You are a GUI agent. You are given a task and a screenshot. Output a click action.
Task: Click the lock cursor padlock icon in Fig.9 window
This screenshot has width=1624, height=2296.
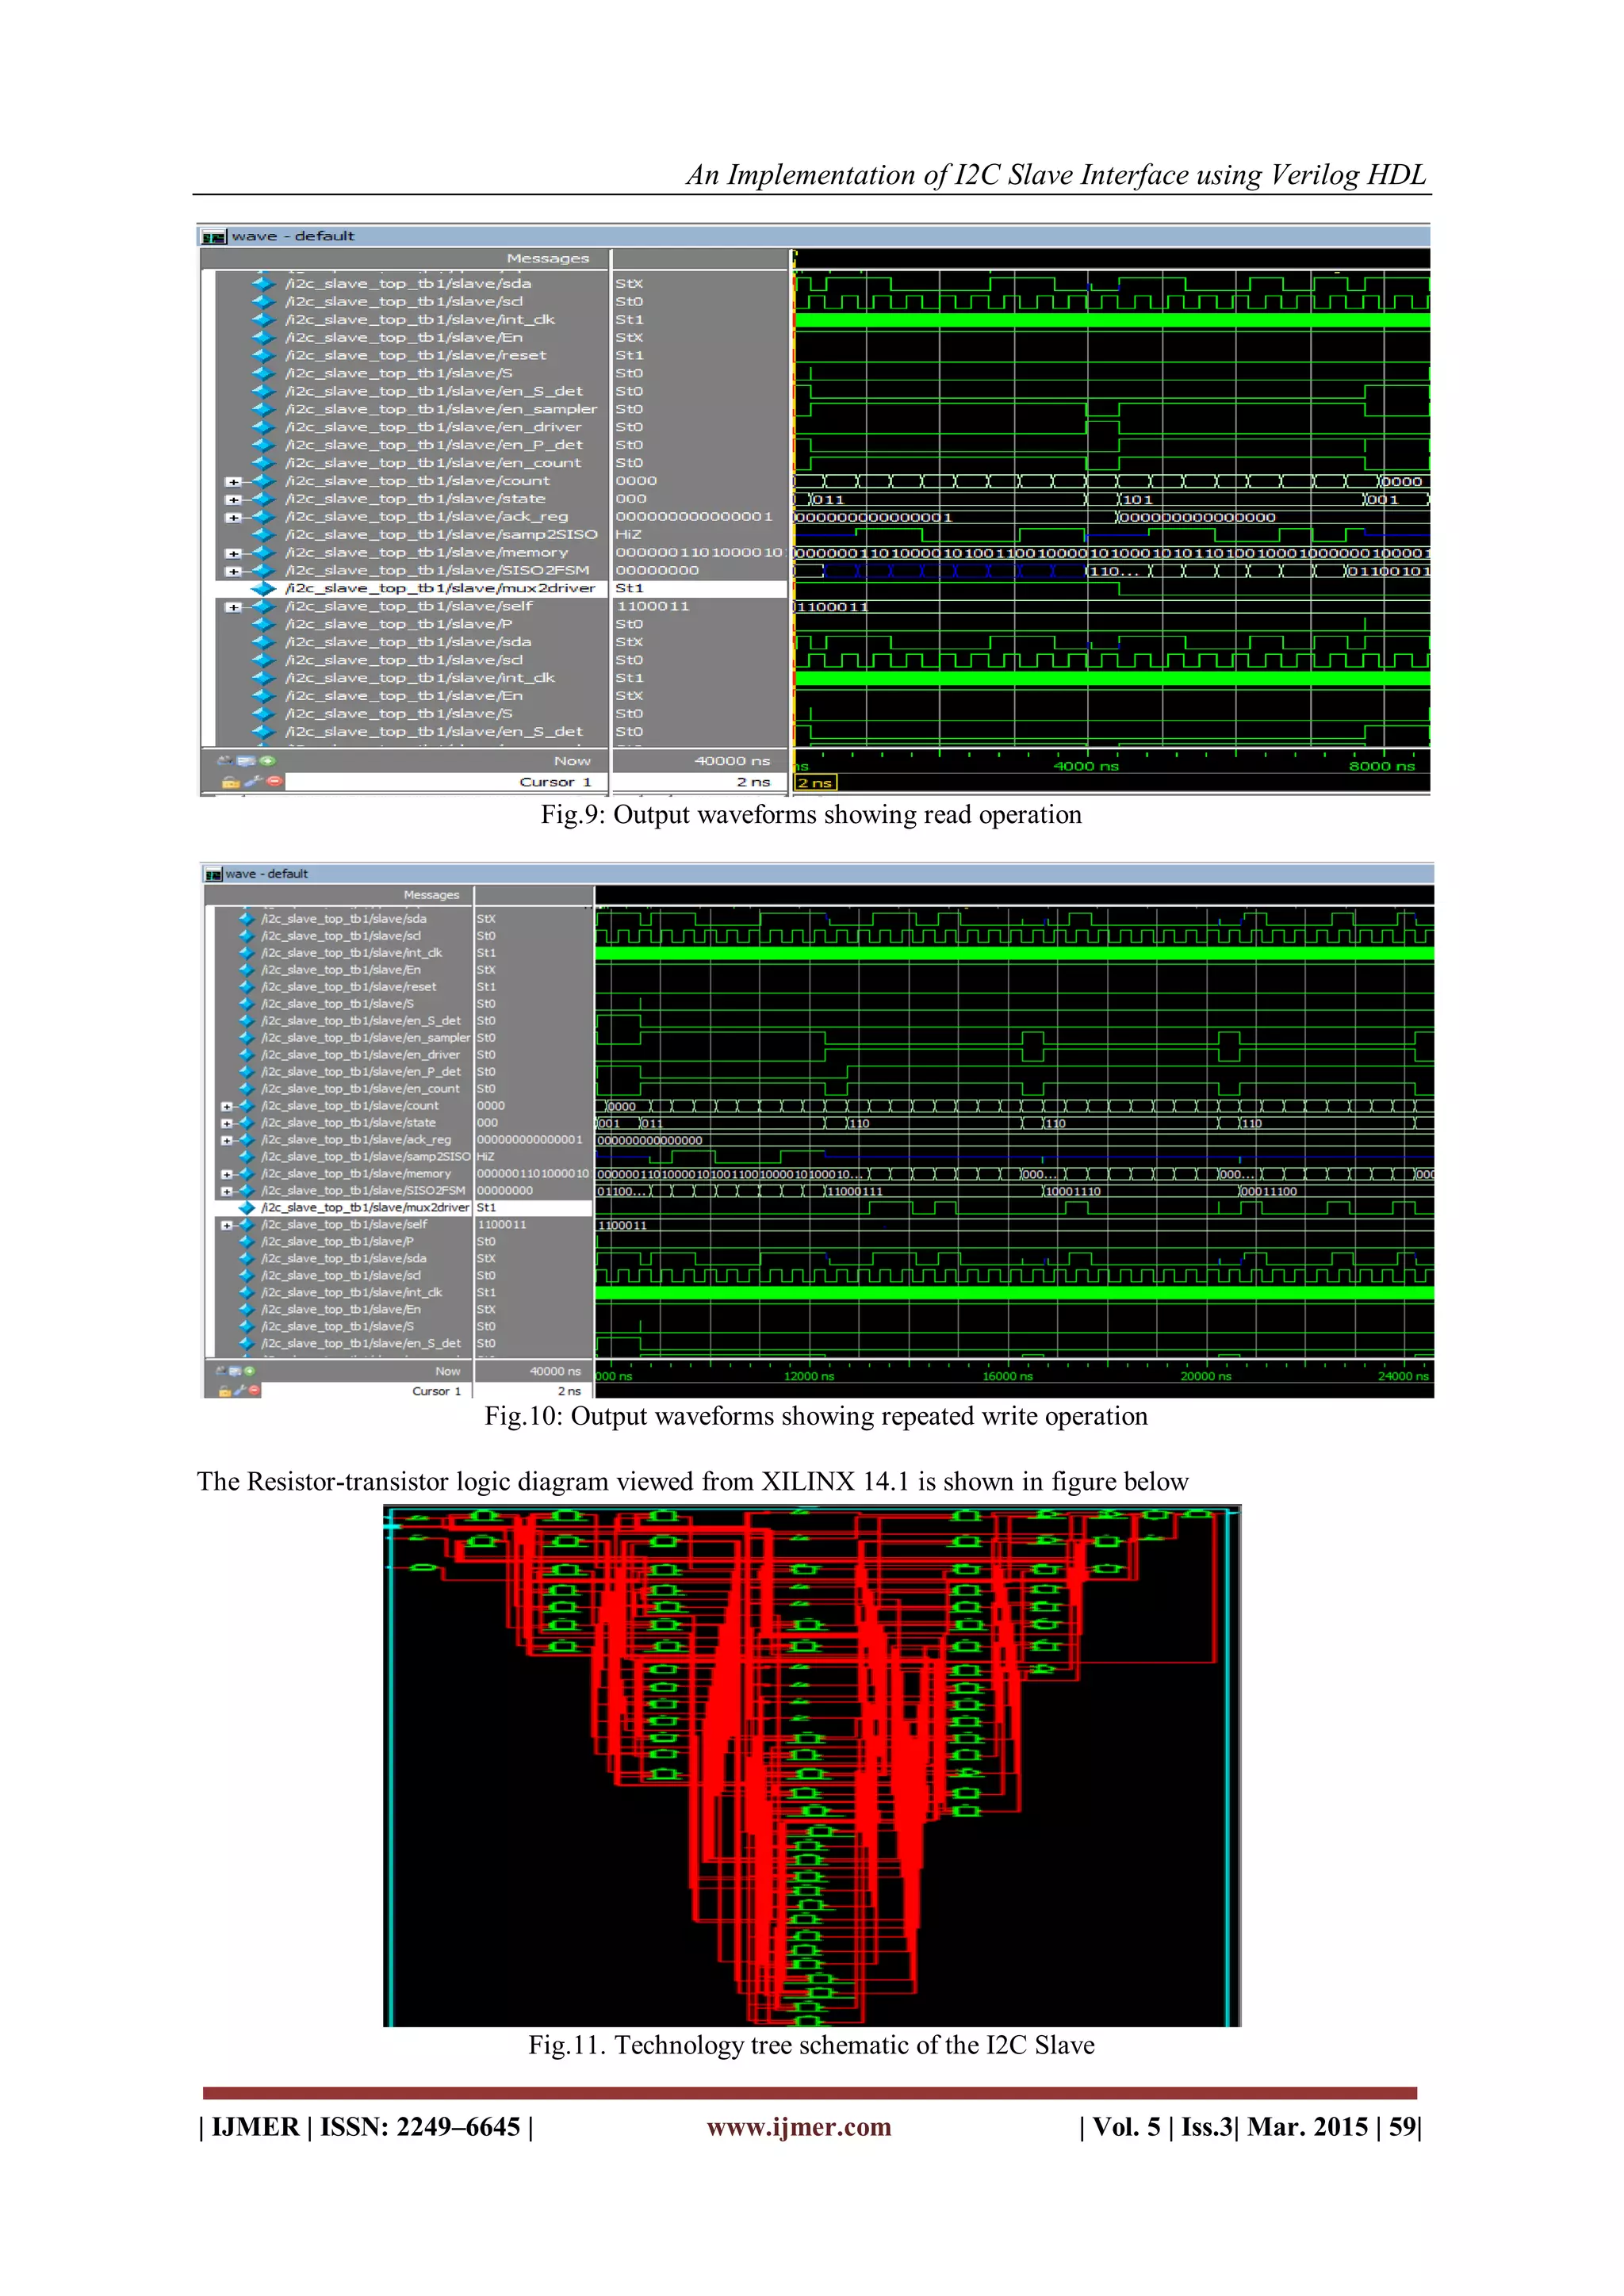pos(230,782)
